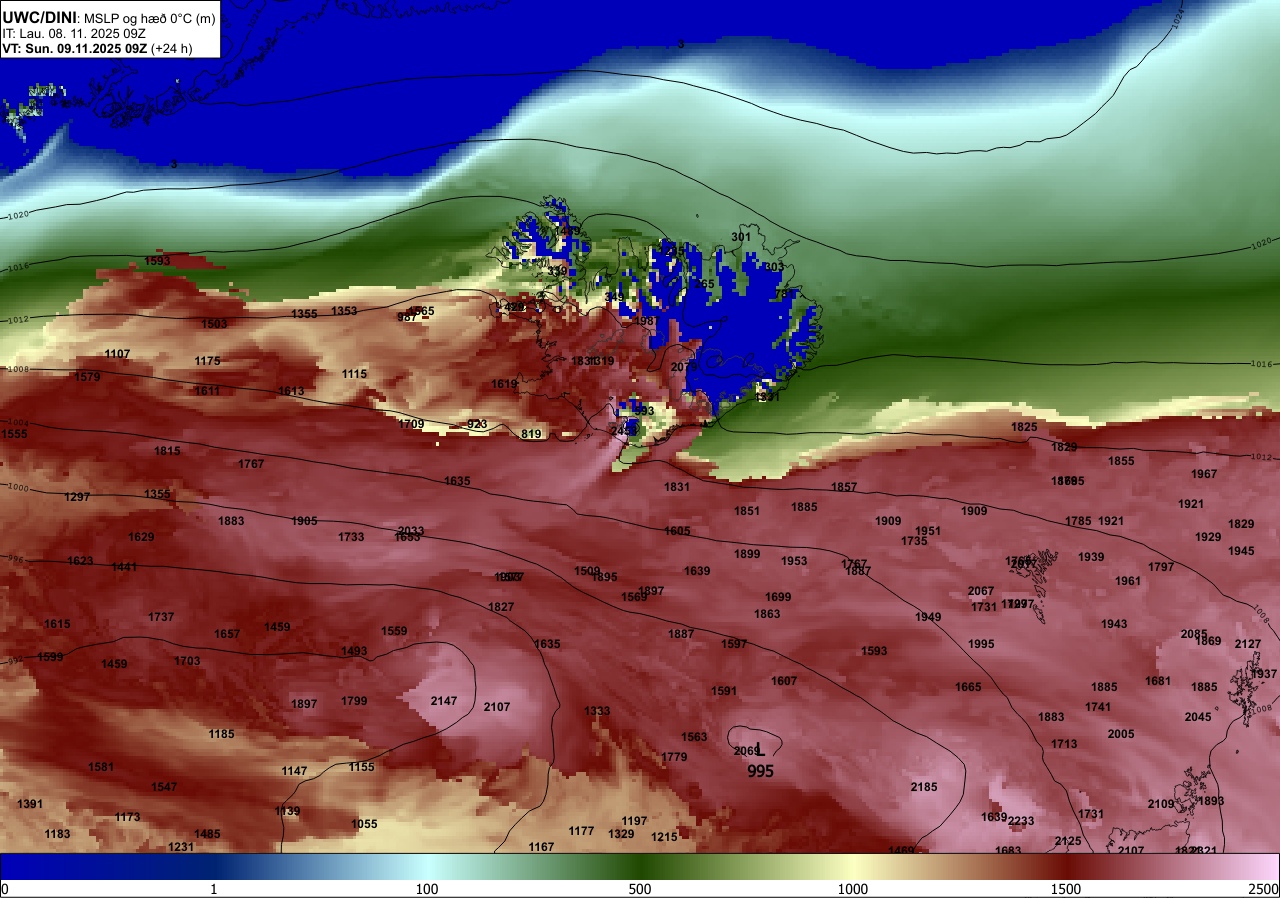Click the 1185 height value

[x=221, y=734]
